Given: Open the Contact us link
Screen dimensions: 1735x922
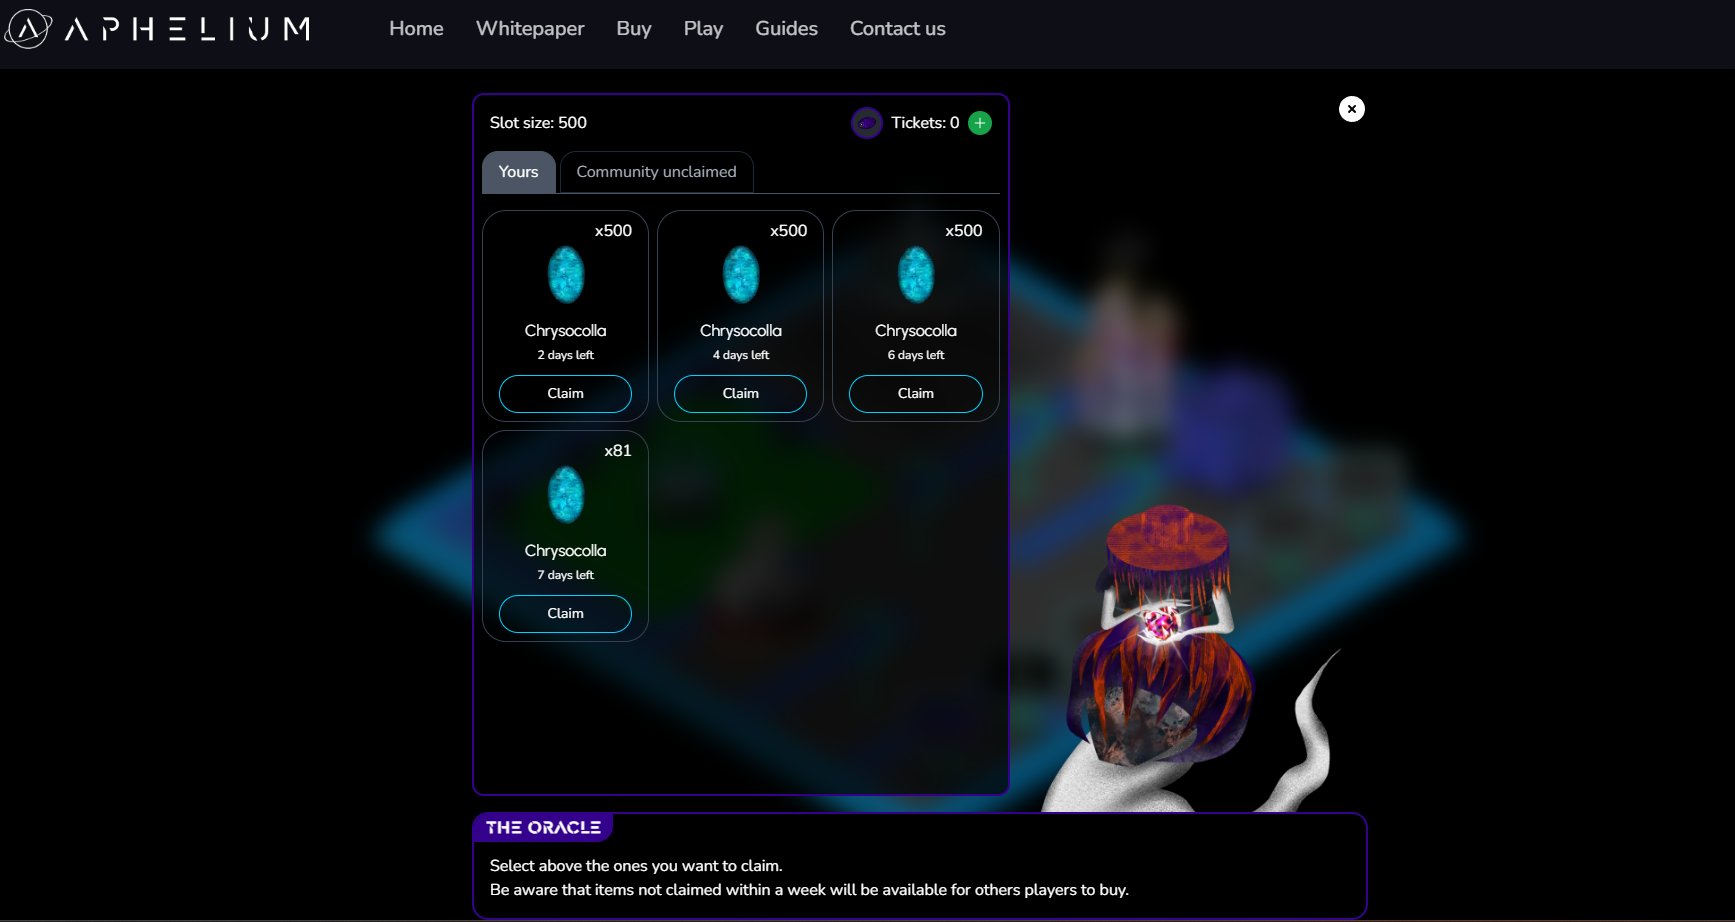Looking at the screenshot, I should 897,29.
